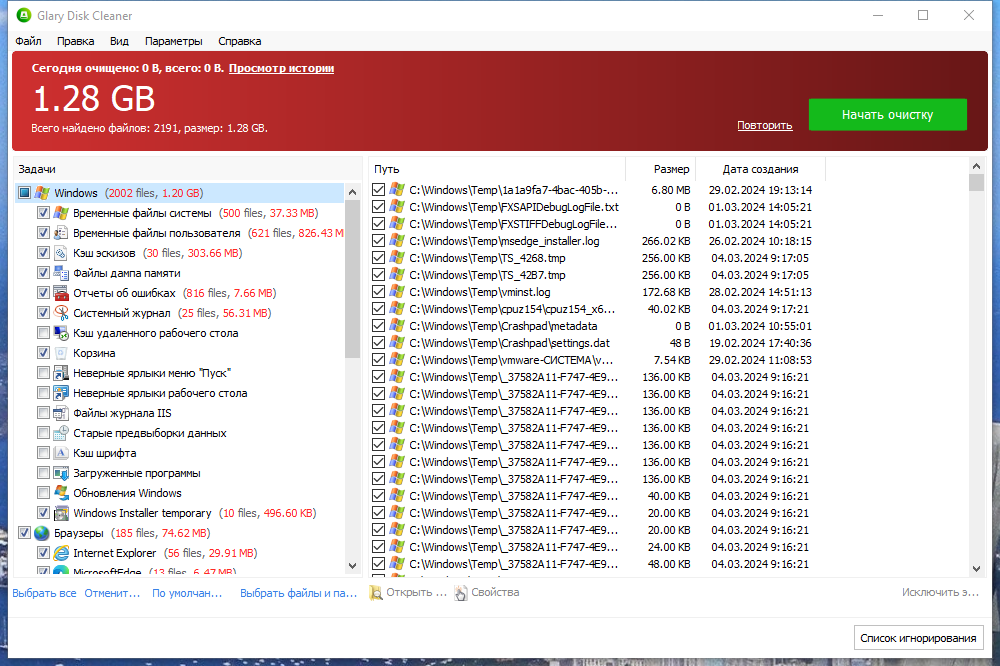Image resolution: width=1000 pixels, height=666 pixels.
Task: Click the tasks panel scroll up arrow
Action: tap(352, 192)
